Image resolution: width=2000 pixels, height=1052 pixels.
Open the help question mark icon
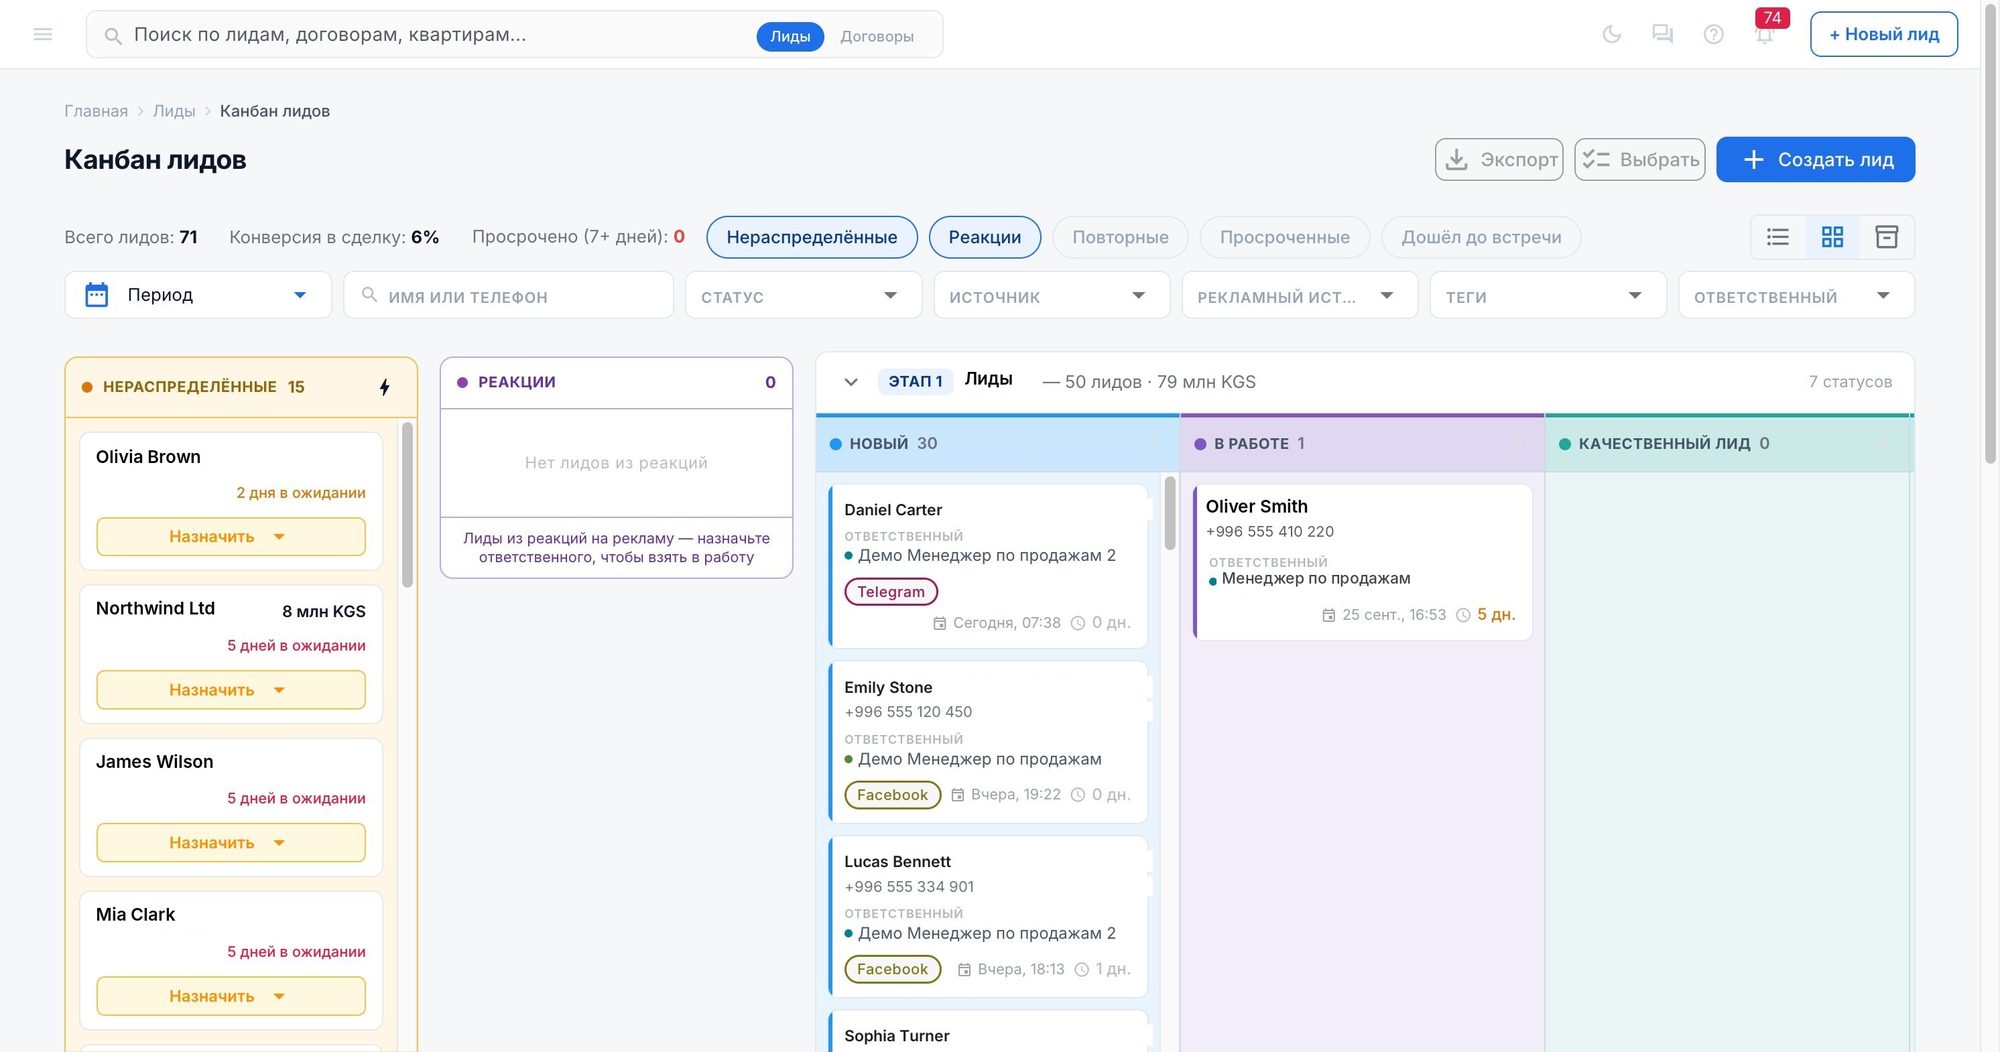[x=1714, y=35]
